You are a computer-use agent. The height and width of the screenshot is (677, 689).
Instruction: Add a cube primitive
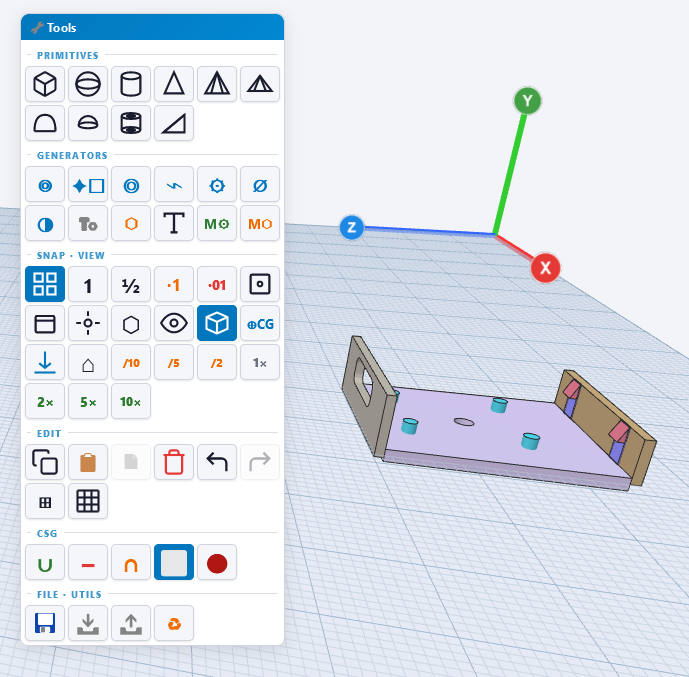[45, 84]
